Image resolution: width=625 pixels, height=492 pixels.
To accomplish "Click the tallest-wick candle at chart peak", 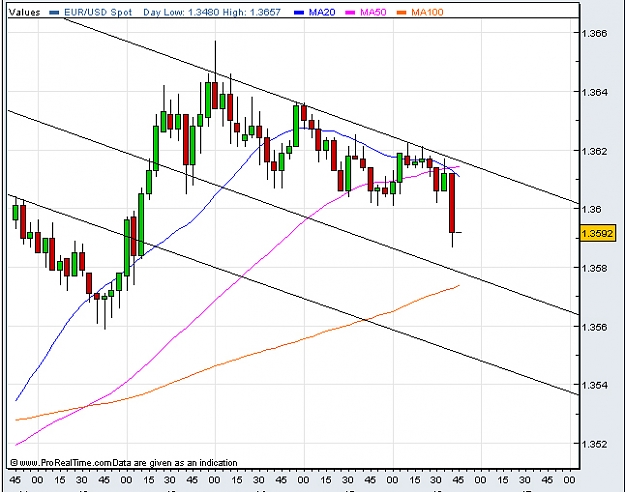I will point(215,95).
